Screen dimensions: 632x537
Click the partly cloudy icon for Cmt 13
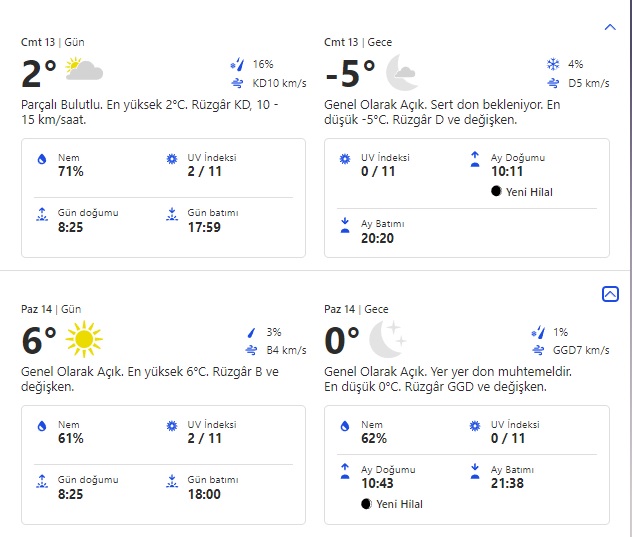click(x=84, y=70)
